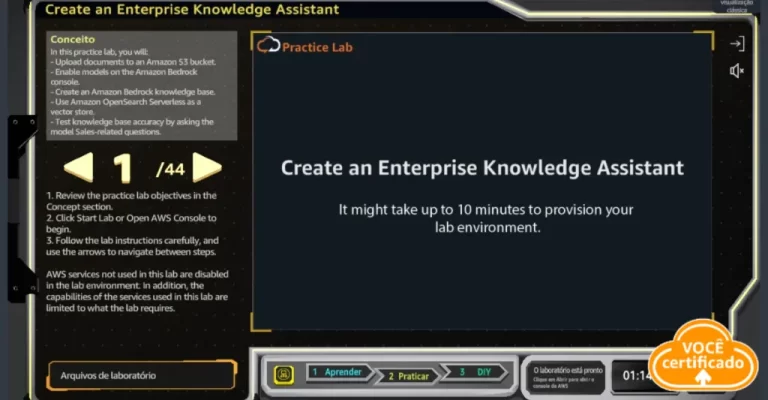Click the exit arrow icon at top right

pyautogui.click(x=737, y=44)
